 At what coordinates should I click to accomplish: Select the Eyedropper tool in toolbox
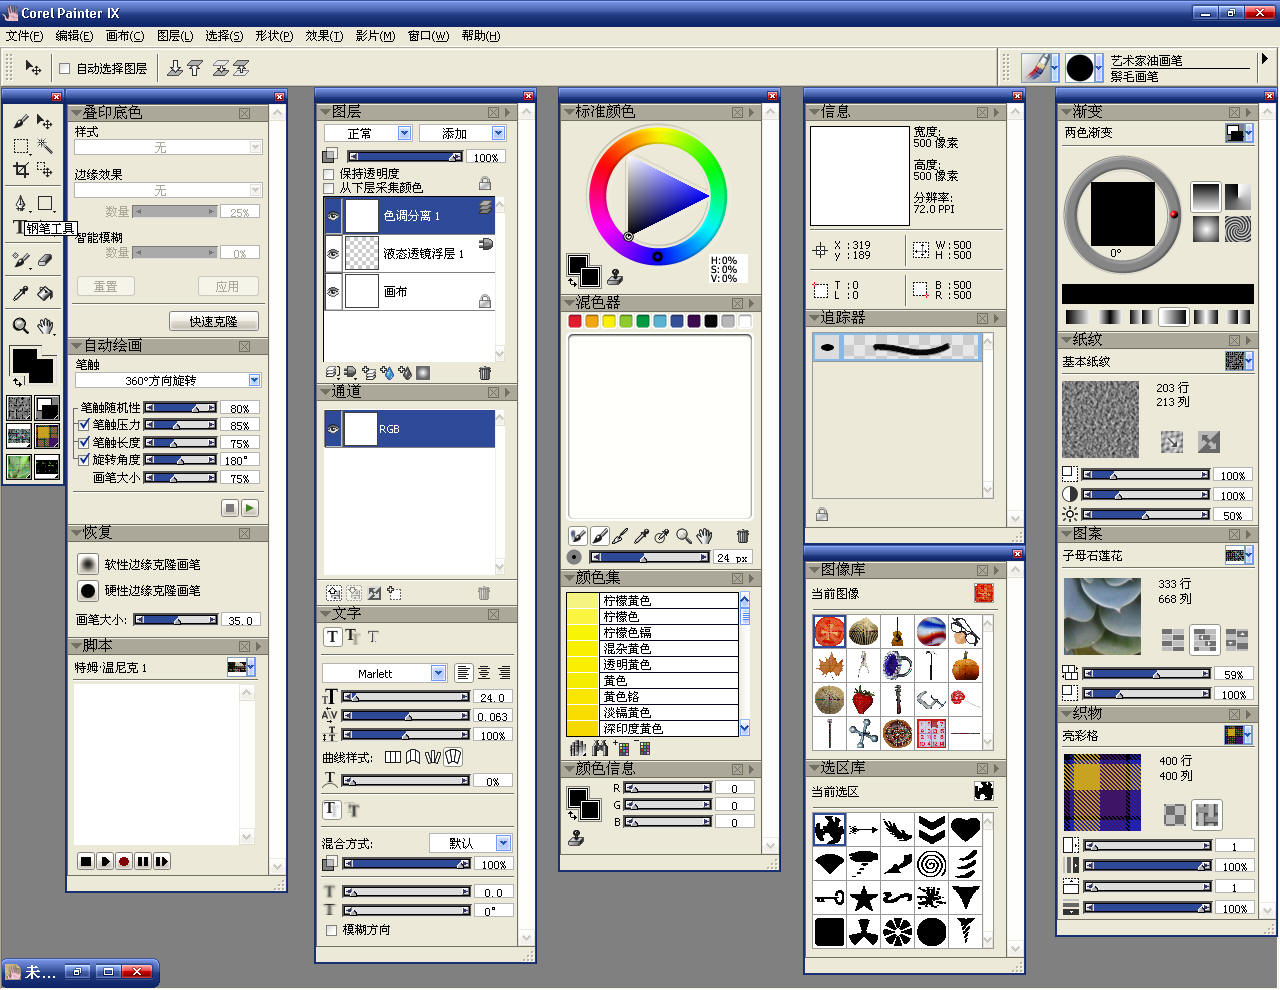20,293
